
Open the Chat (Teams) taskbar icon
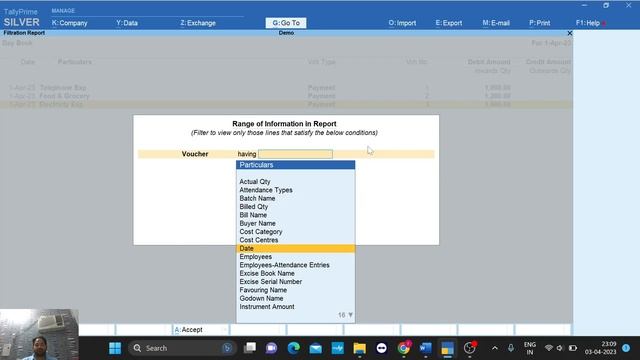(x=271, y=348)
